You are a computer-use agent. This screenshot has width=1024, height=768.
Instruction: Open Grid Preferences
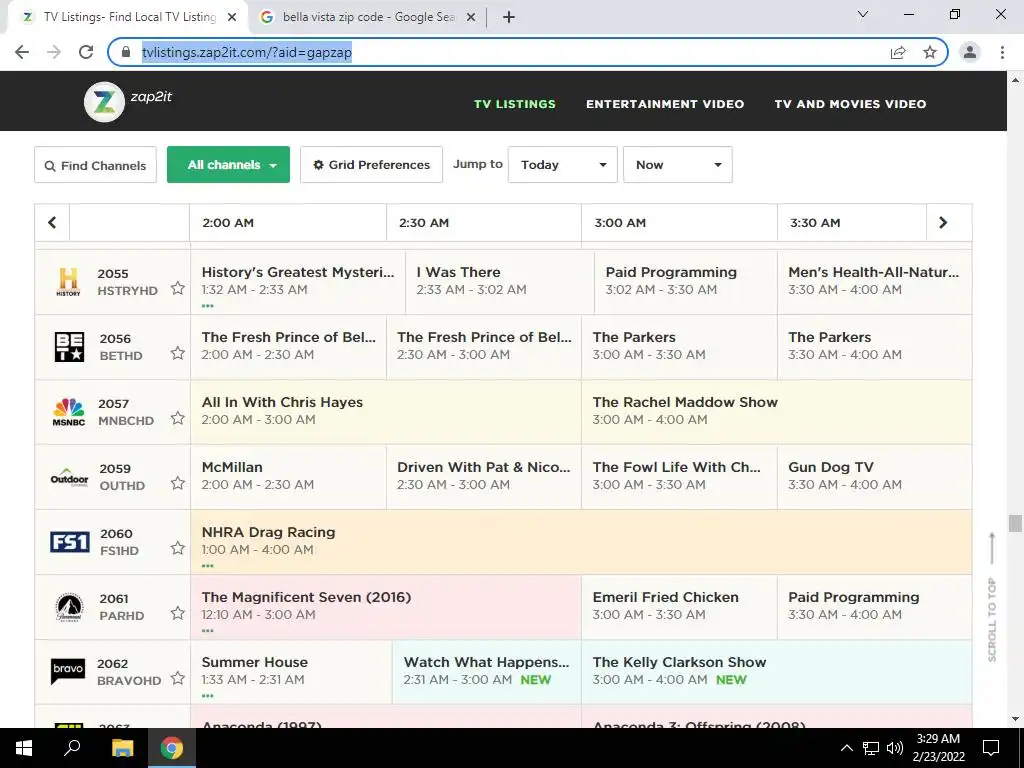(372, 165)
